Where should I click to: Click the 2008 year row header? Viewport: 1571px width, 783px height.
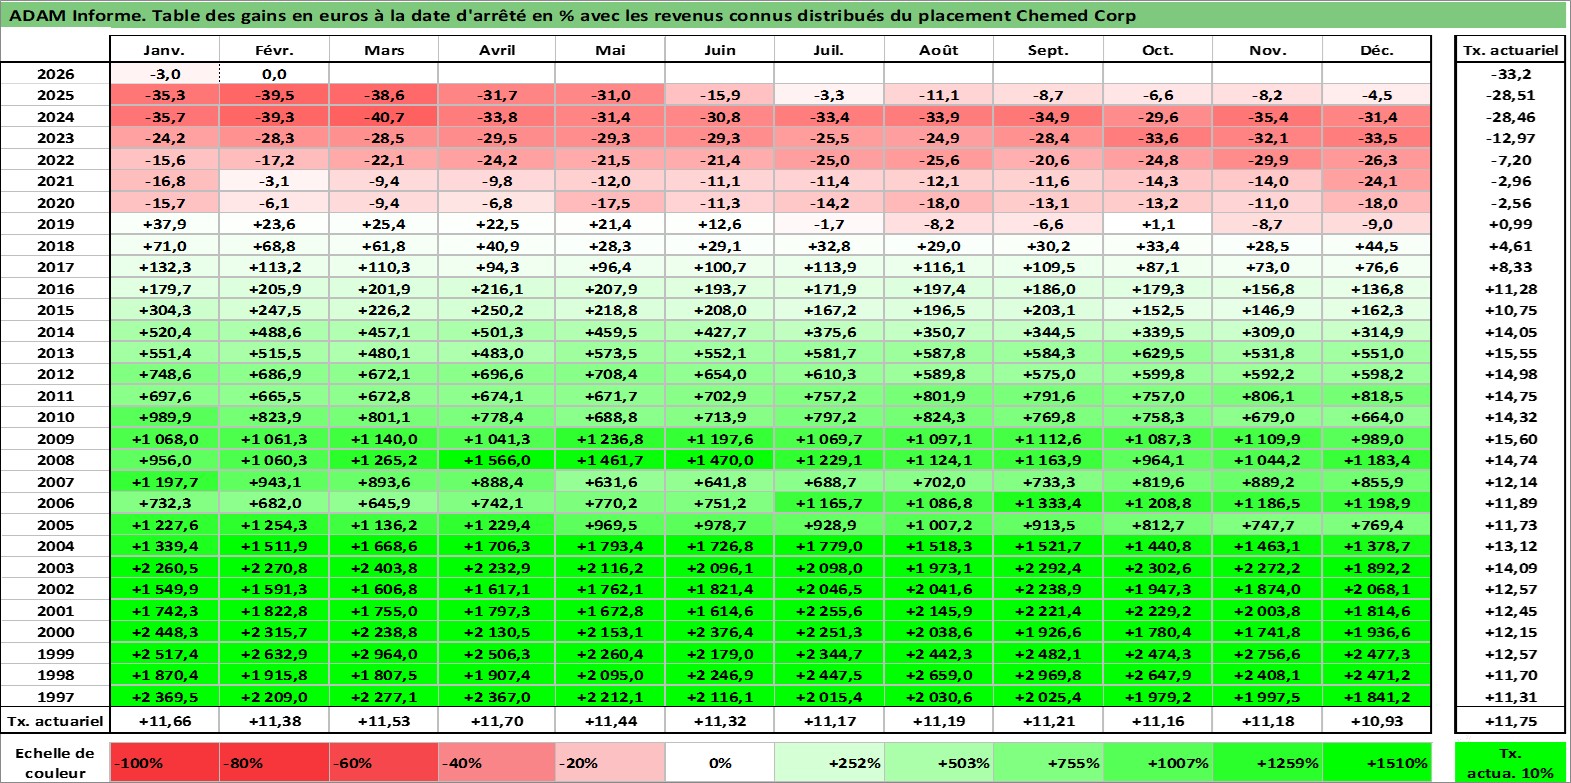55,460
